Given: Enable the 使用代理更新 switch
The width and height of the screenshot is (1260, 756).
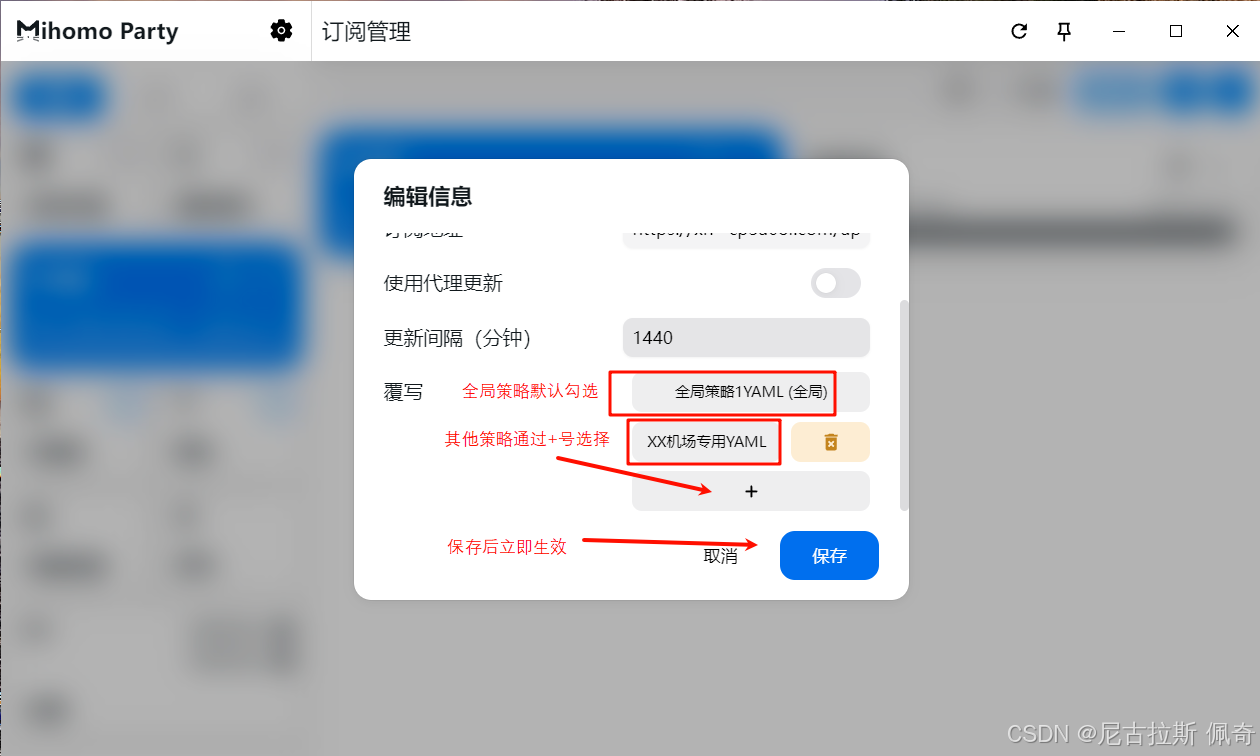Looking at the screenshot, I should coord(836,284).
